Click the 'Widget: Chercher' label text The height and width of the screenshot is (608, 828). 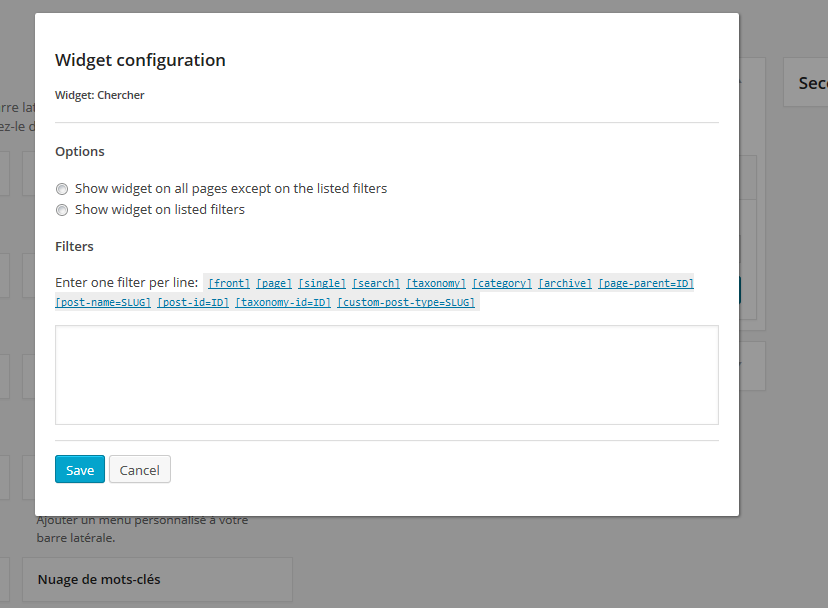[x=100, y=95]
